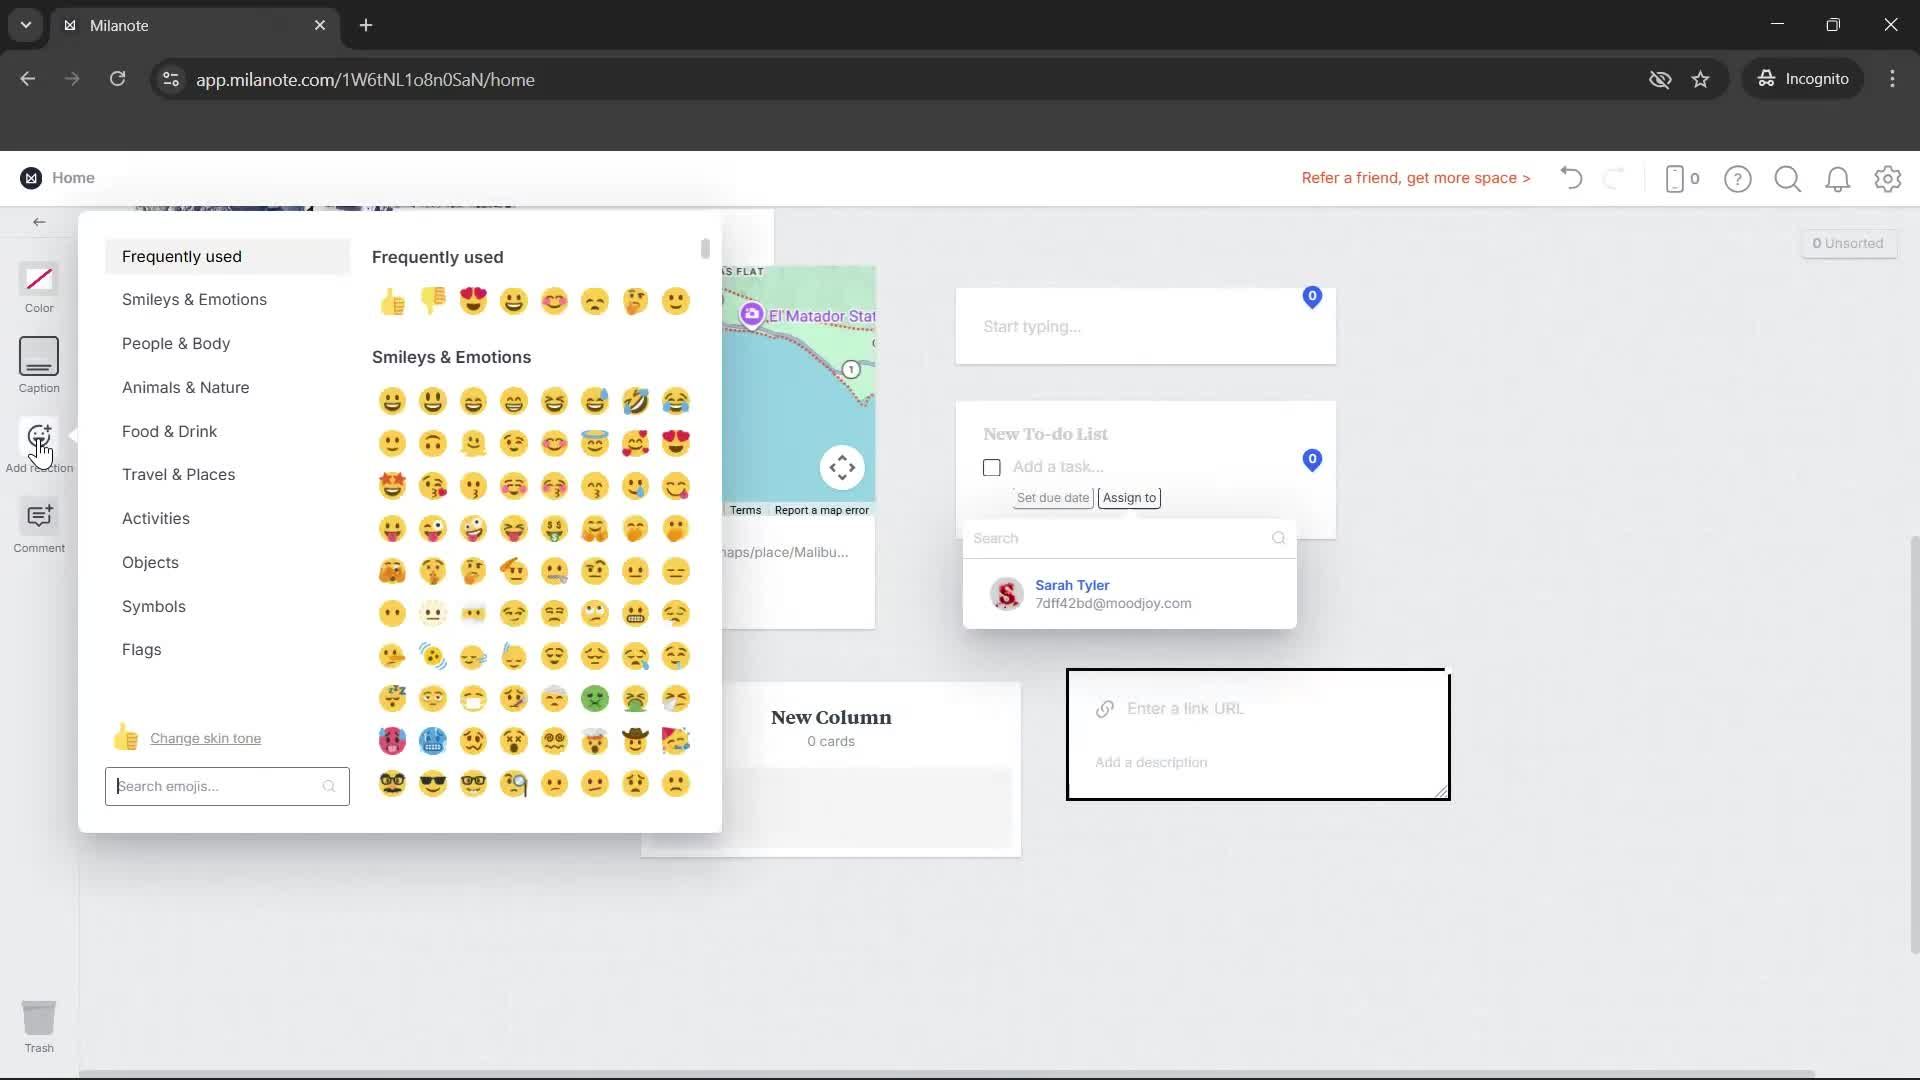
Task: Open the browser tab search dropdown
Action: point(25,25)
